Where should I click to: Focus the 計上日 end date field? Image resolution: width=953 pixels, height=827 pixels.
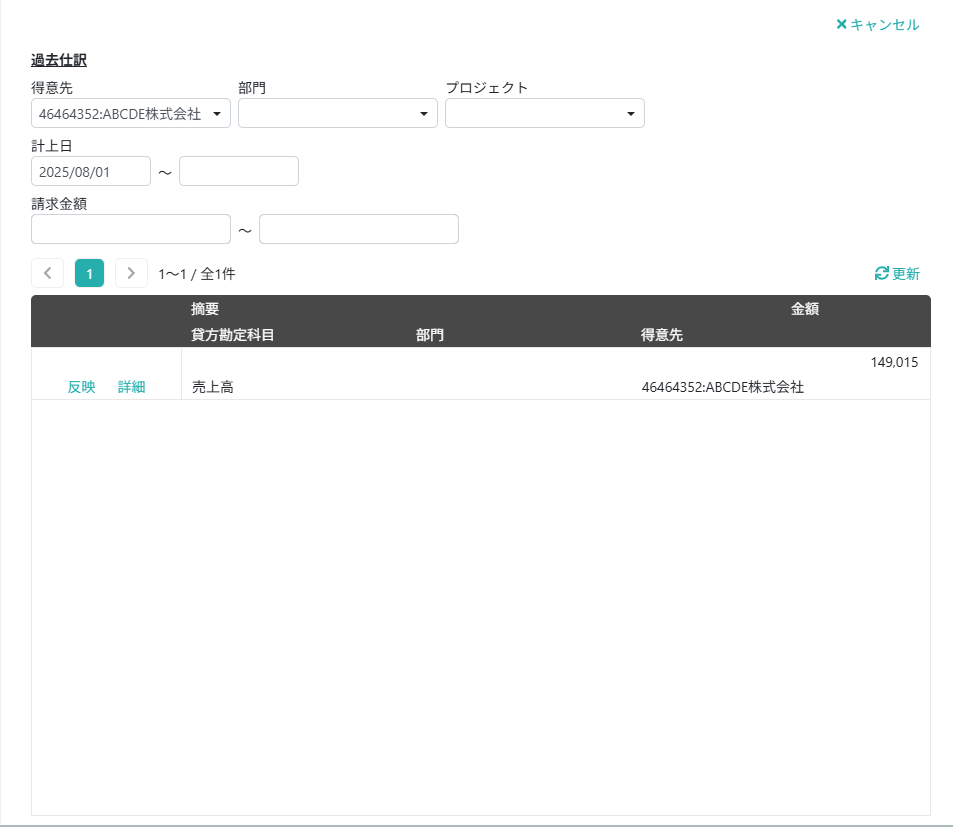coord(238,172)
